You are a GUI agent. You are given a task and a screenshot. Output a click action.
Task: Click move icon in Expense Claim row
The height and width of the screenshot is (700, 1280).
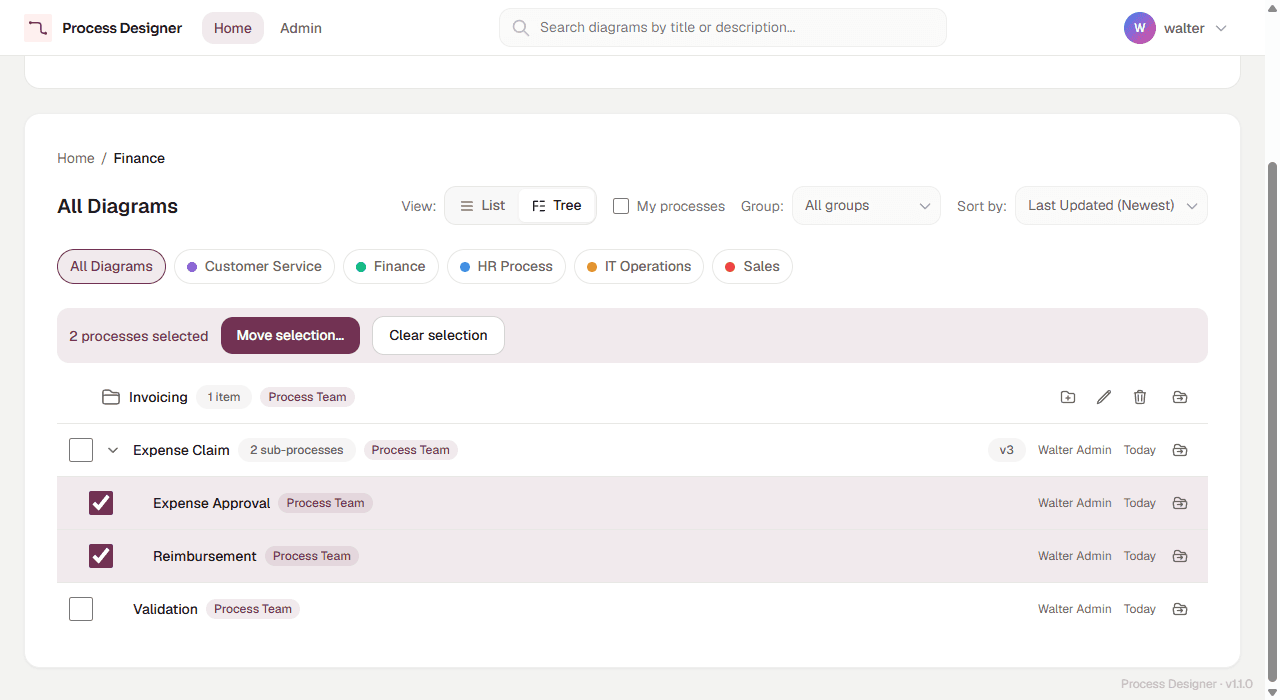pyautogui.click(x=1180, y=450)
